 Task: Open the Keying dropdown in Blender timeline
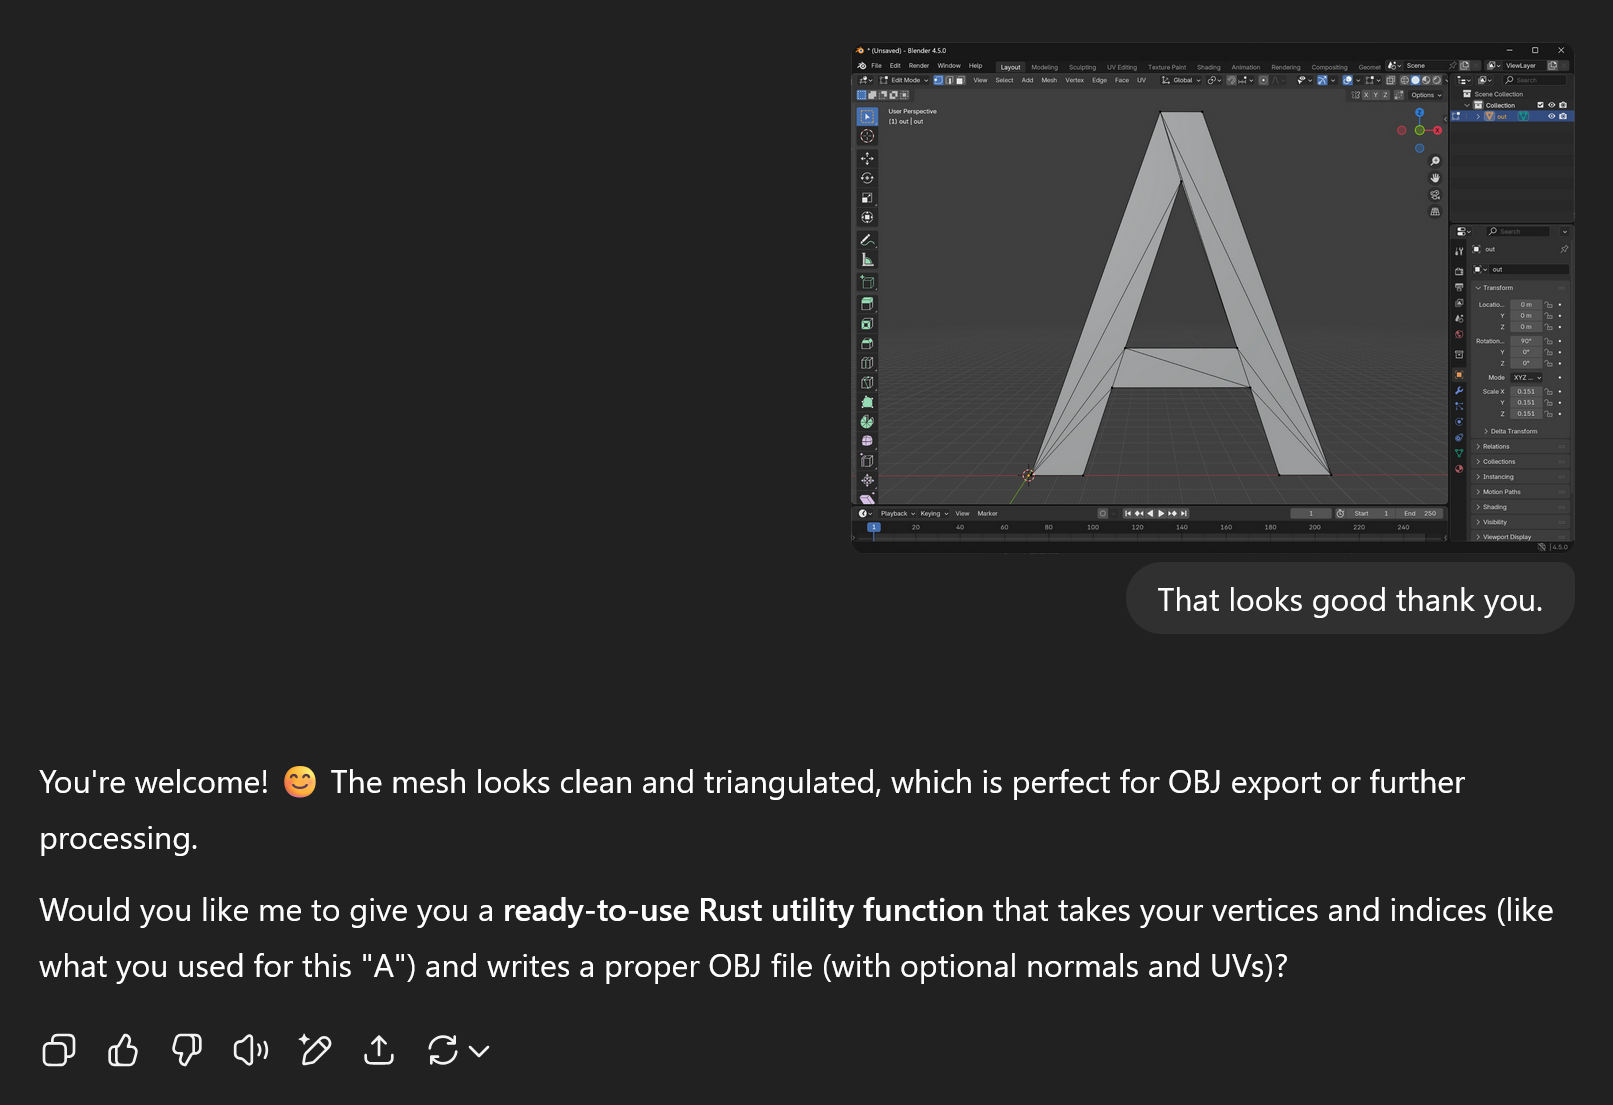(x=934, y=513)
